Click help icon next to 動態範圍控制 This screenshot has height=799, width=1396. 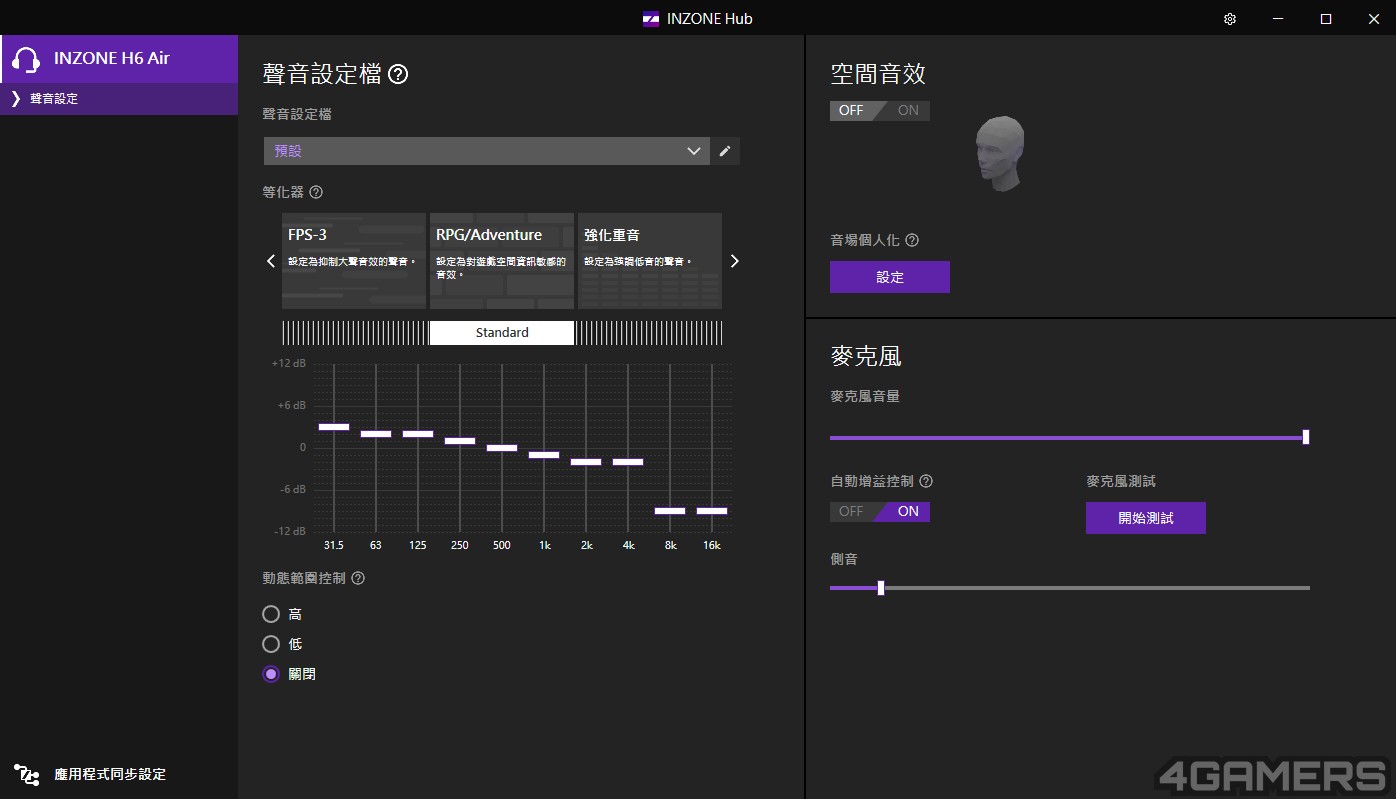click(358, 578)
